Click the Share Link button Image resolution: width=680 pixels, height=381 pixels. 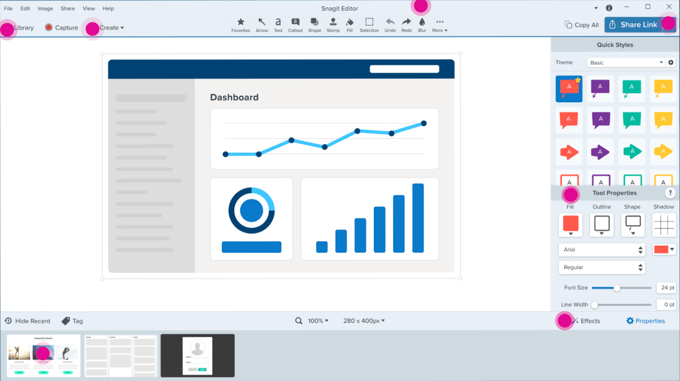coord(640,25)
